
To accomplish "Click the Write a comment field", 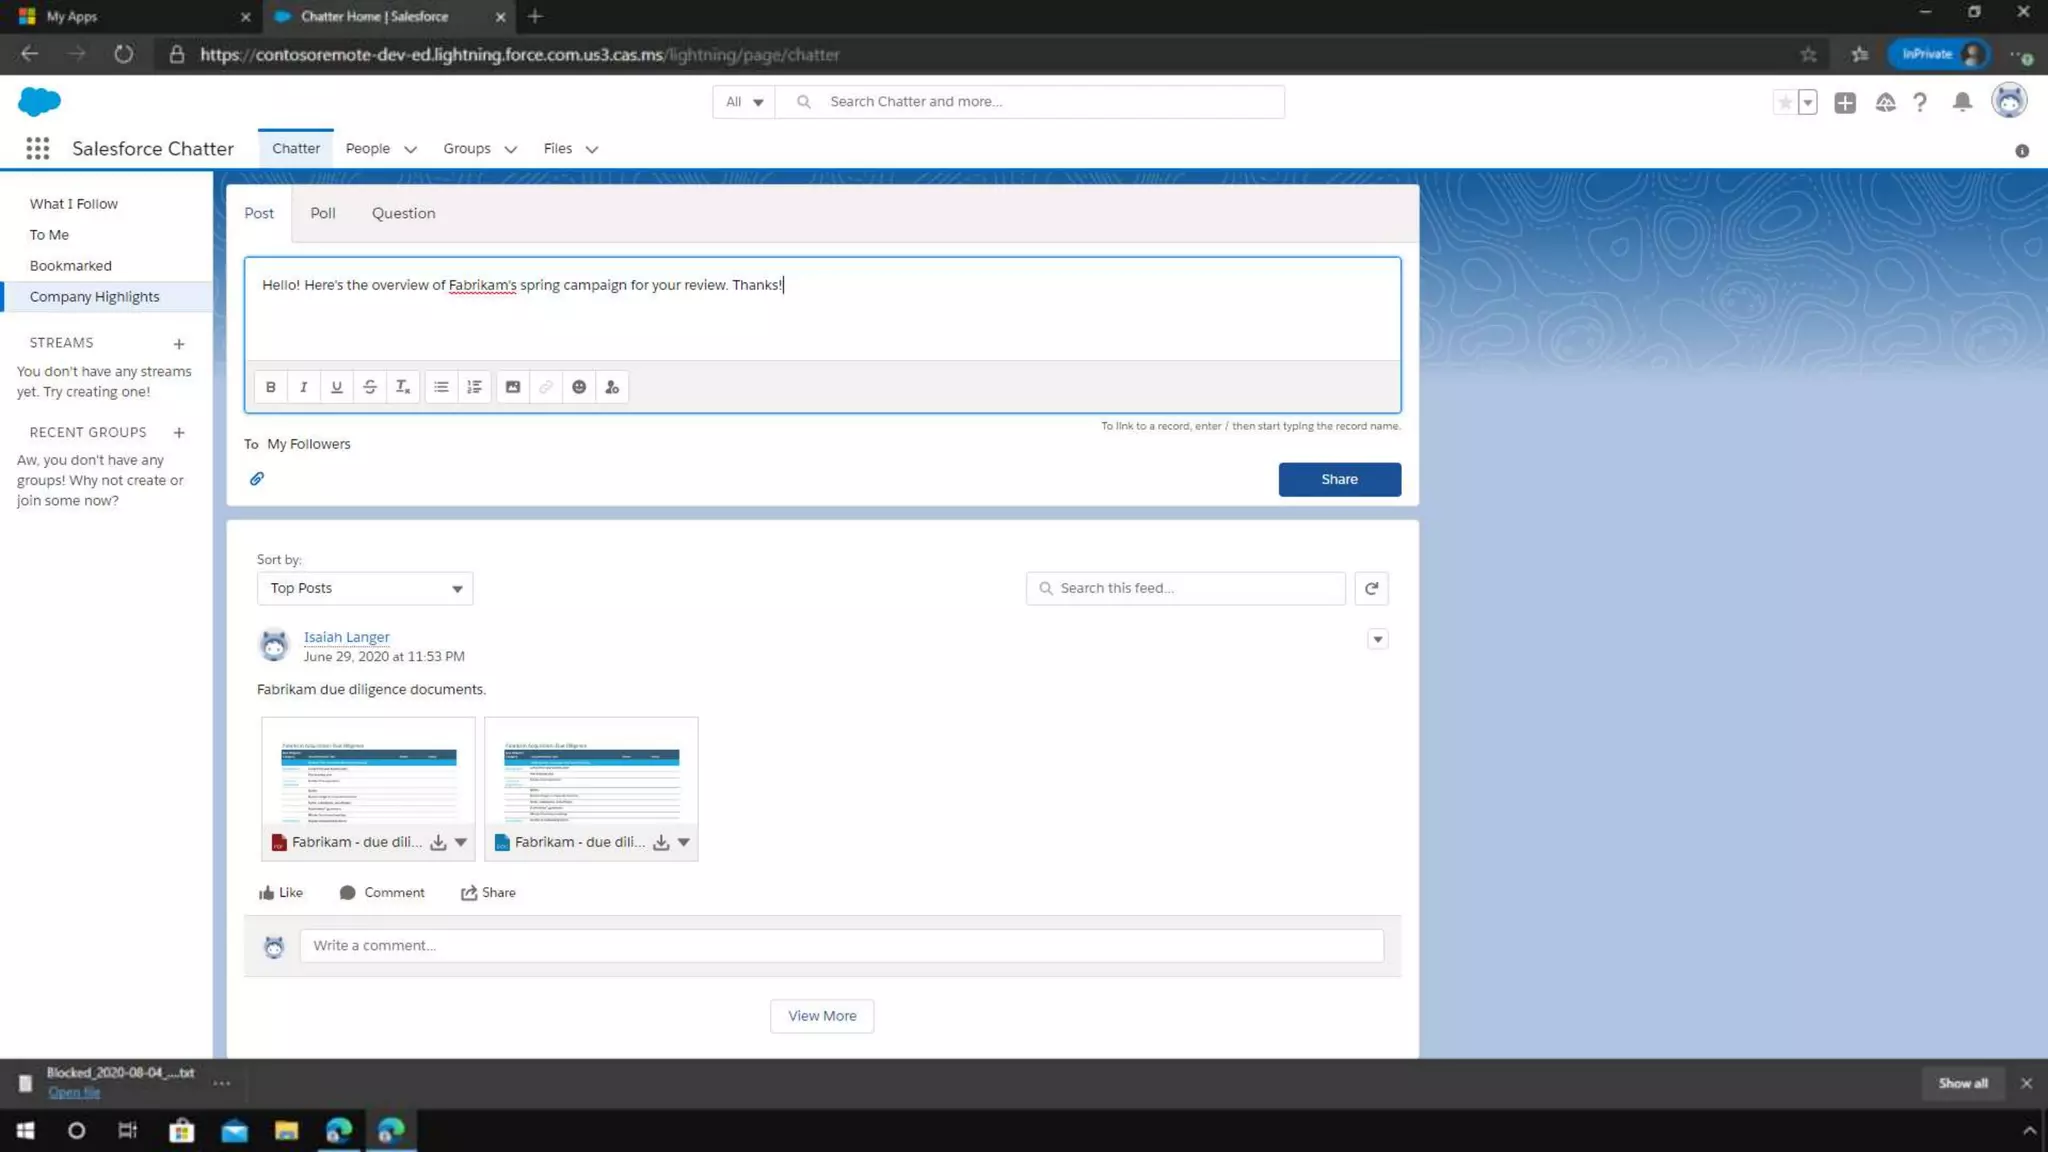I will (x=841, y=945).
